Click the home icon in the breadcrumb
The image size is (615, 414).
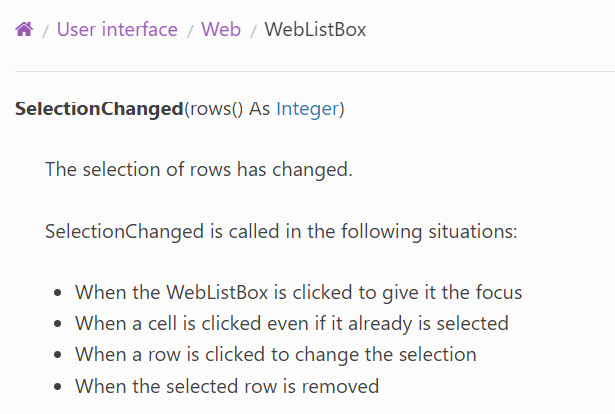pos(24,29)
